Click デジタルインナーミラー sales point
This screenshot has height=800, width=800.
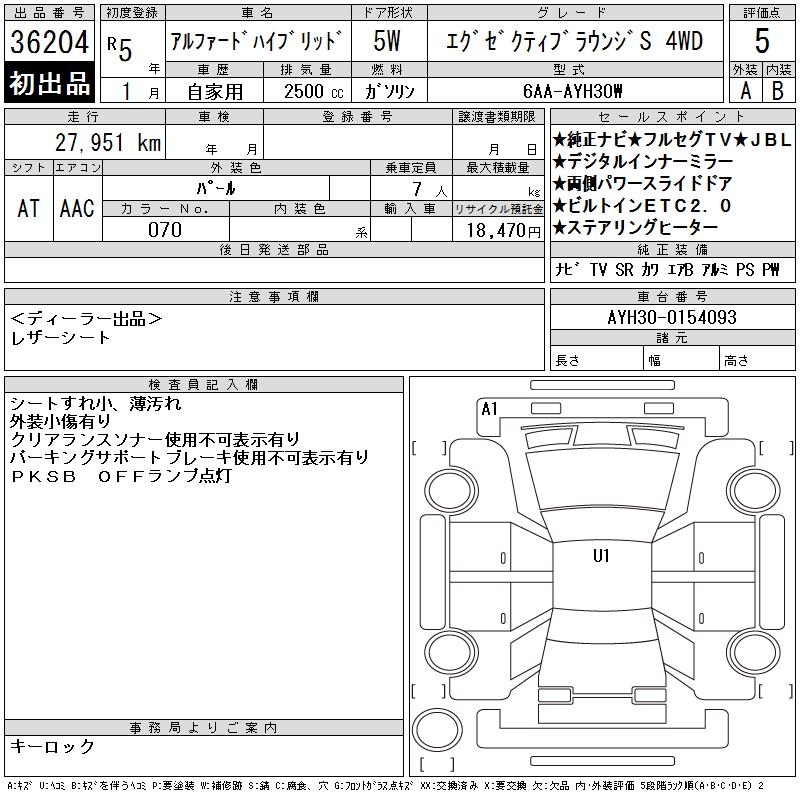643,161
